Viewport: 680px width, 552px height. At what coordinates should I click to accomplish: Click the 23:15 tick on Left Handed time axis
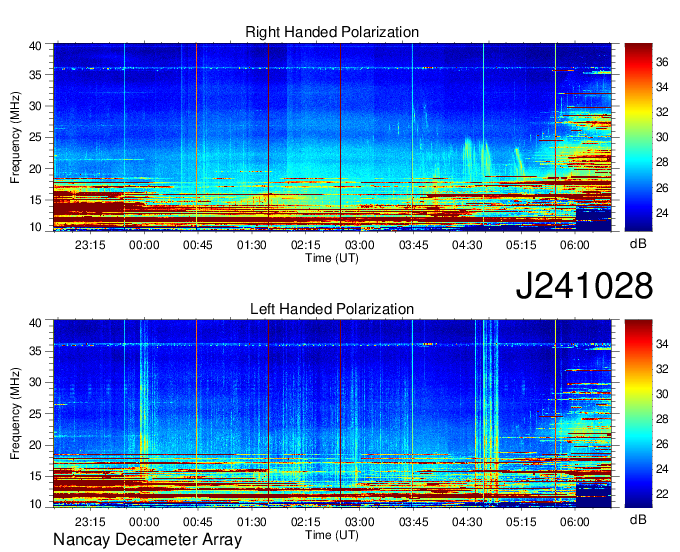point(90,522)
